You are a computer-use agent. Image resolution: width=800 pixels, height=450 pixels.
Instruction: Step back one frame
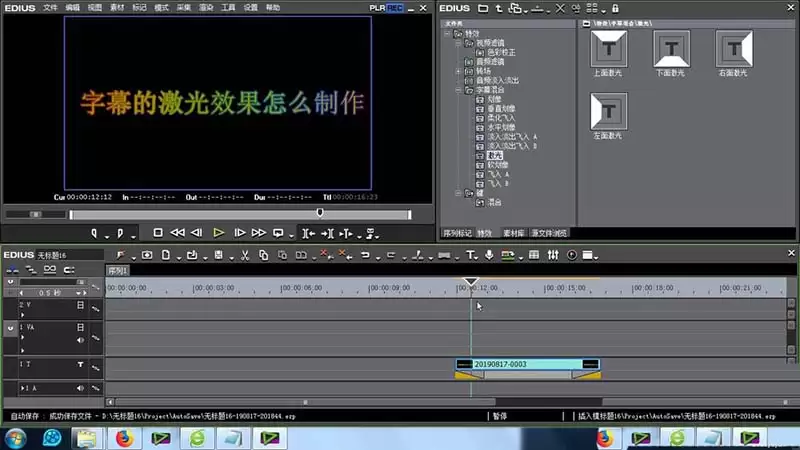tap(196, 233)
